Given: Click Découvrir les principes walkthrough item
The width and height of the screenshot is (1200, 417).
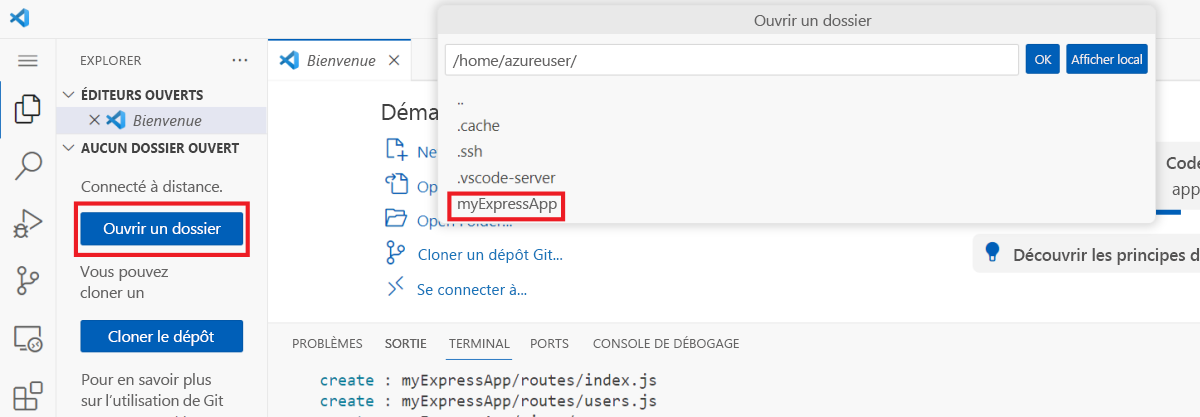Looking at the screenshot, I should coord(1087,253).
